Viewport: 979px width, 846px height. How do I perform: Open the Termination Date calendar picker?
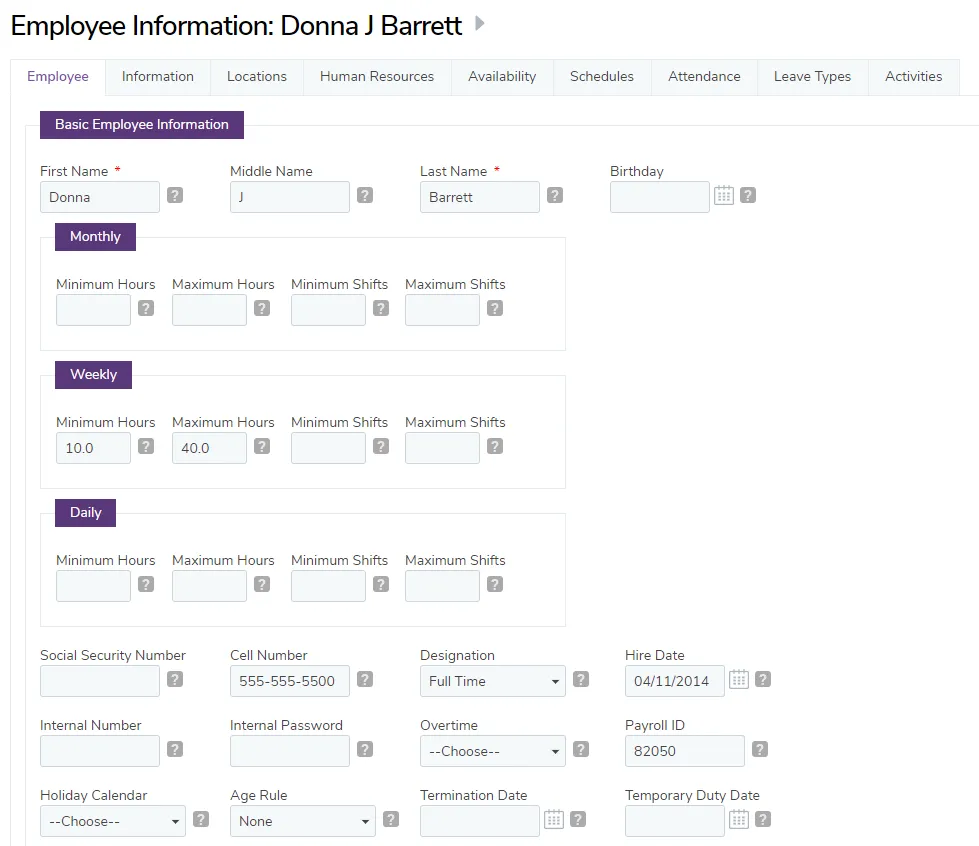(554, 819)
